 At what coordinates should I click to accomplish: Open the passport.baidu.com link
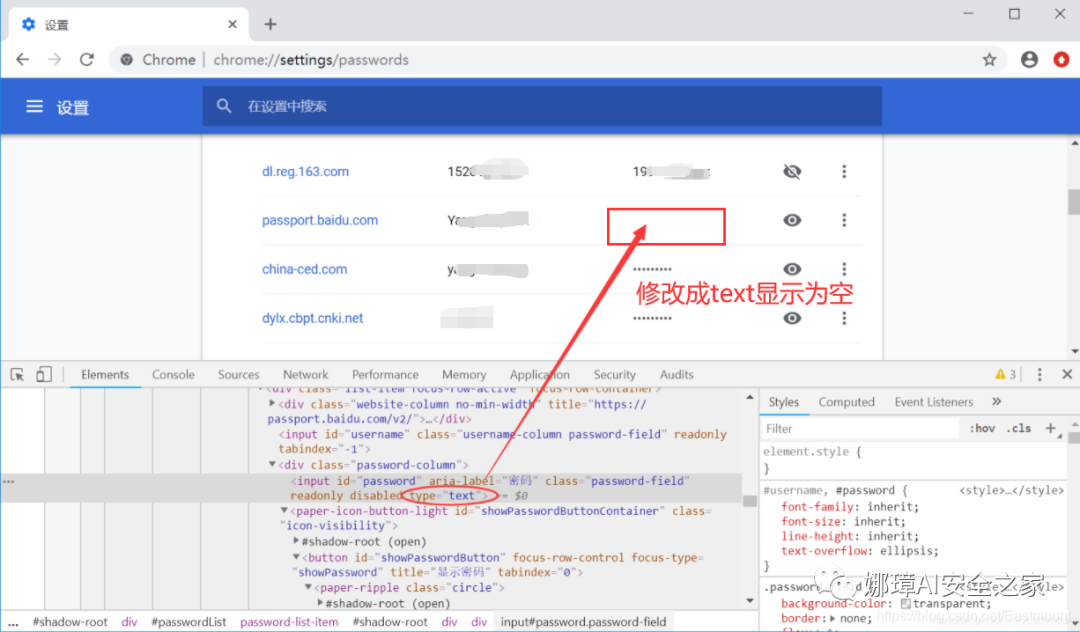coord(320,220)
